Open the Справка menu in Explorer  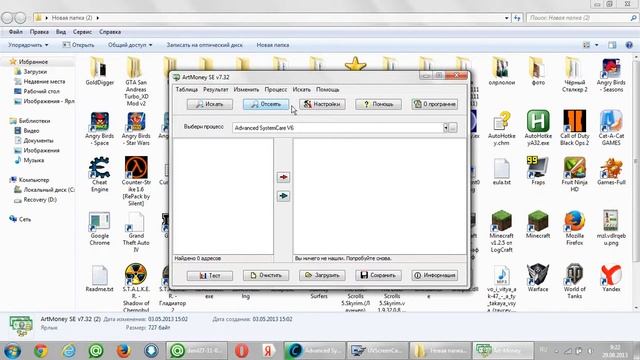point(110,32)
